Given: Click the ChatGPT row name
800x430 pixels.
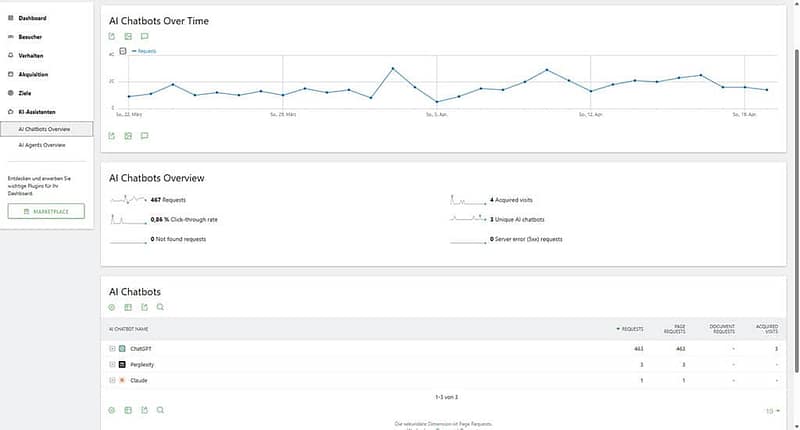Looking at the screenshot, I should pos(141,349).
